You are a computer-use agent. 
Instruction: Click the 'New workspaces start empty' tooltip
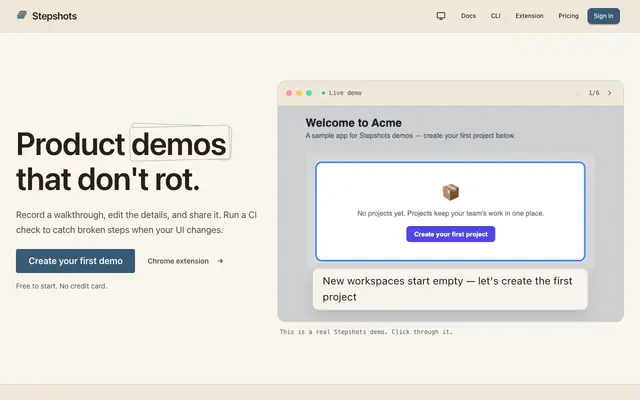click(450, 289)
